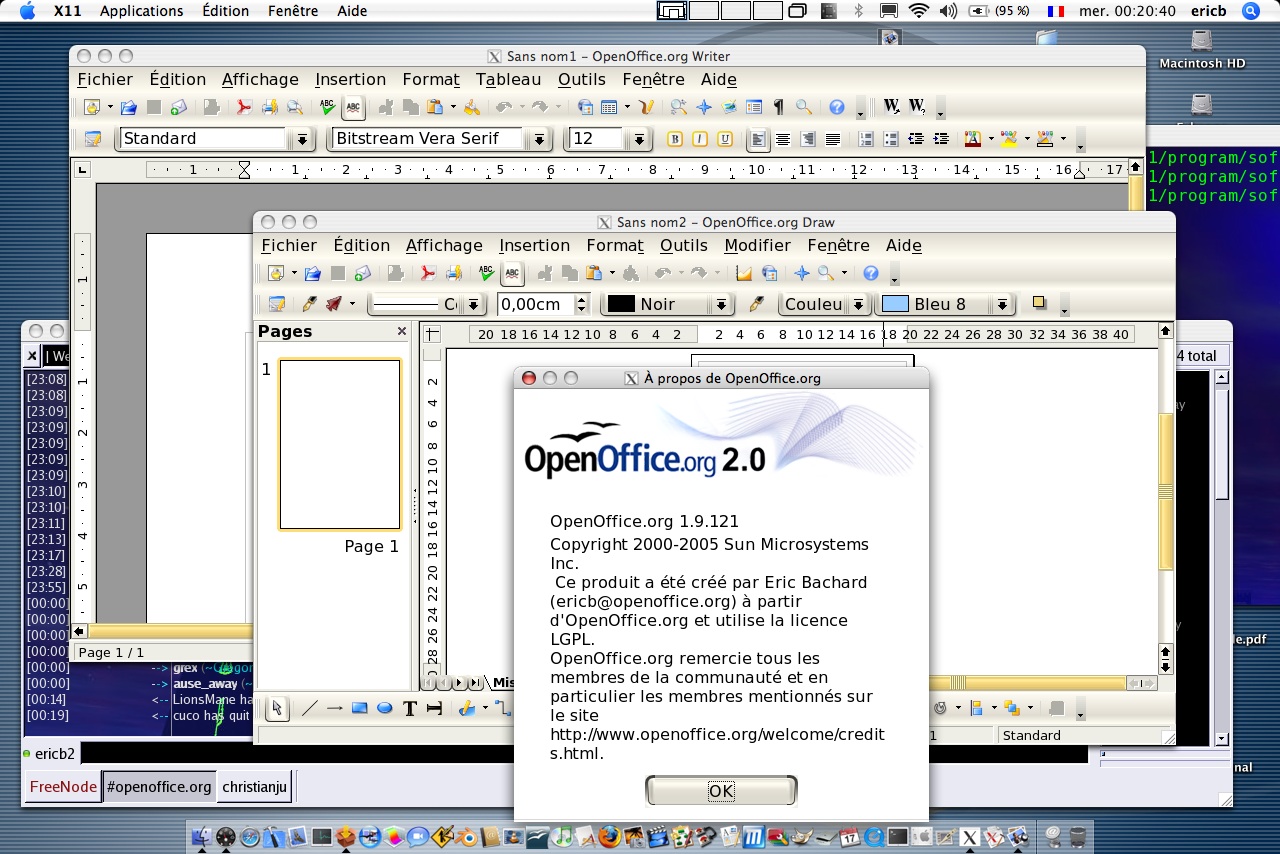Screen dimensions: 1280x854
Task: Open the Bitstream Vera Serif font dropdown
Action: point(540,140)
